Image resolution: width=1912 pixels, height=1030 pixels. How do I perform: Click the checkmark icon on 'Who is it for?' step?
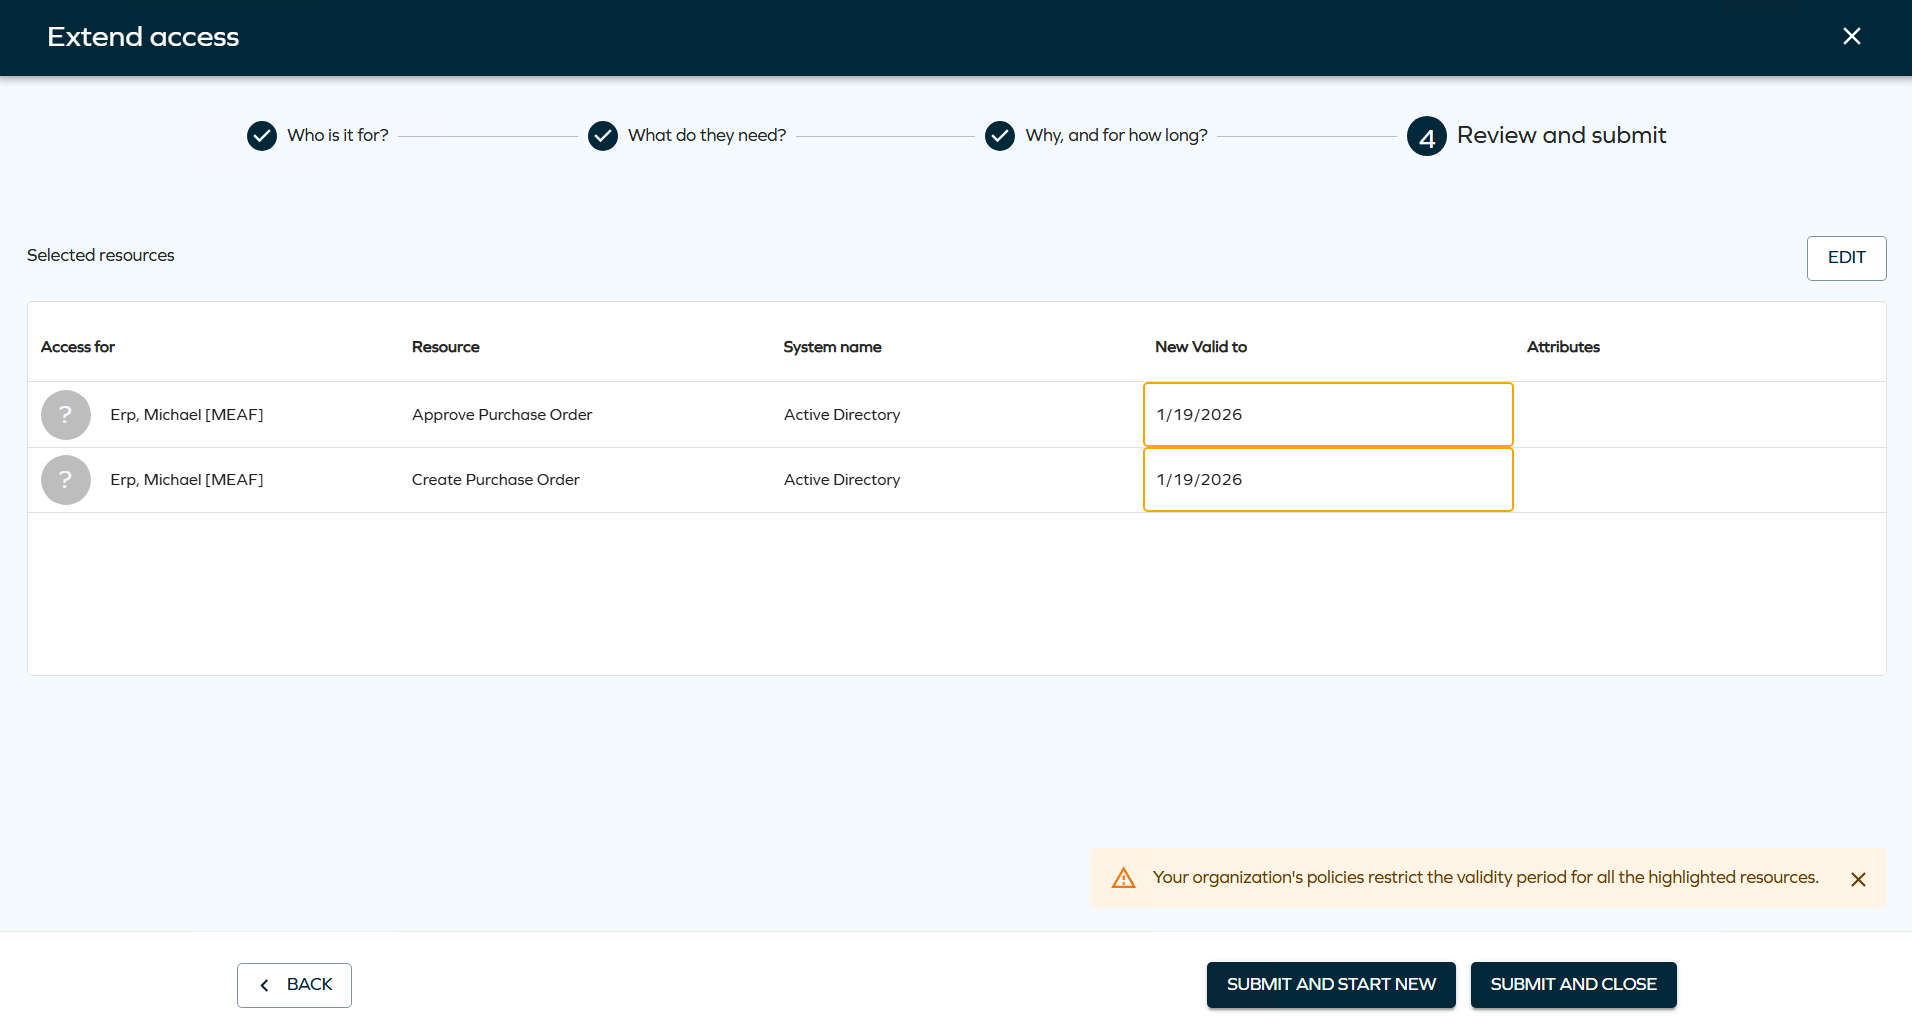262,135
